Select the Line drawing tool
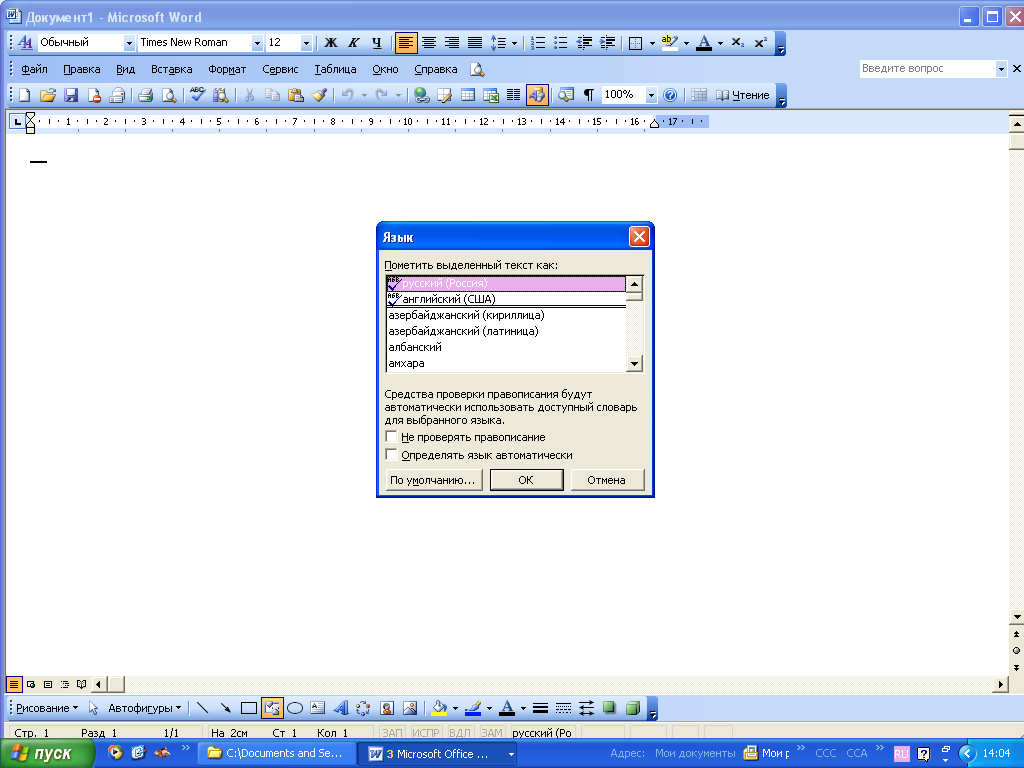This screenshot has width=1024, height=768. pos(202,708)
